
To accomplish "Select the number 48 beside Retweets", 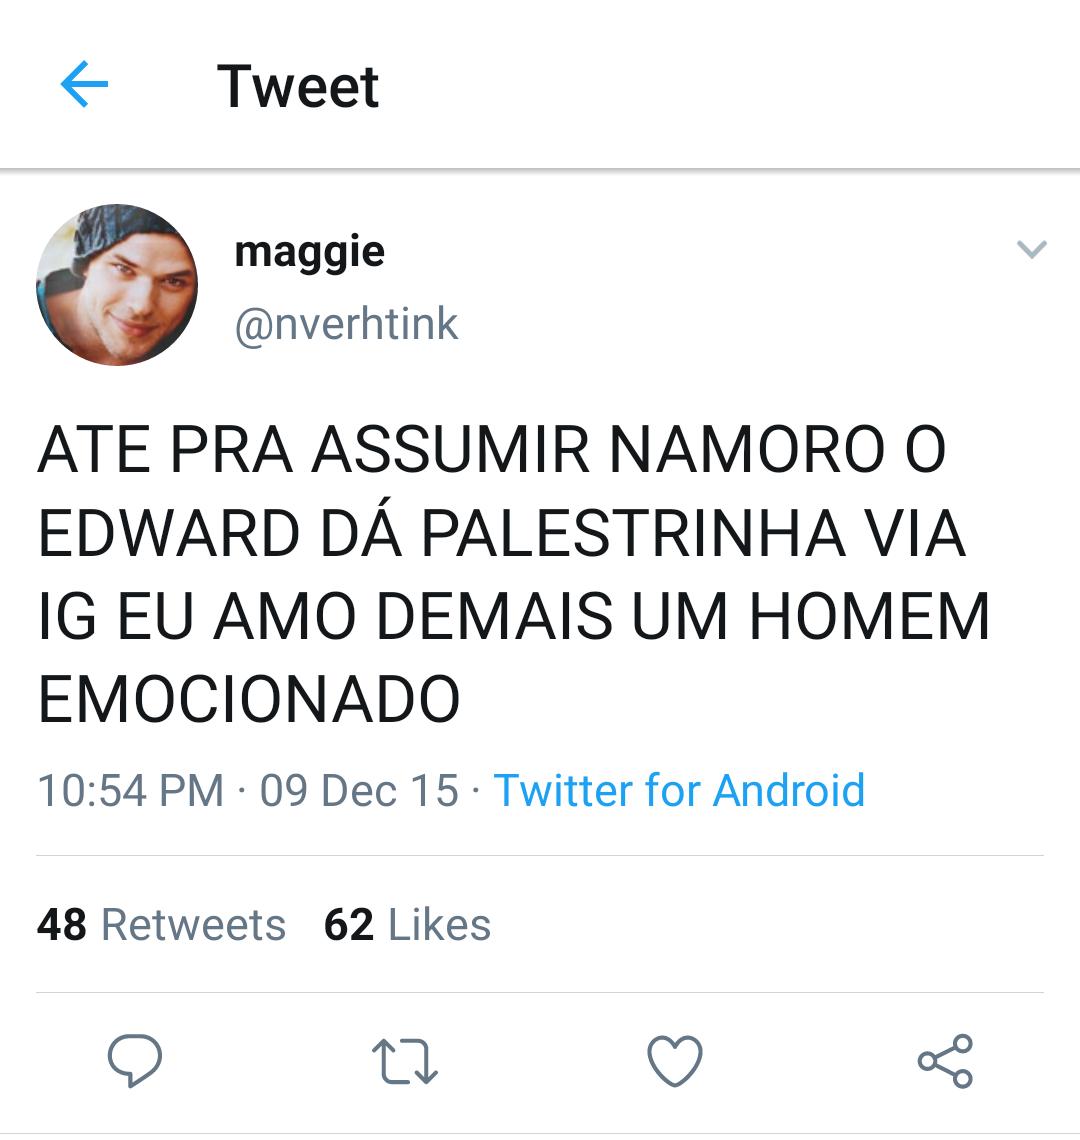I will tap(62, 925).
